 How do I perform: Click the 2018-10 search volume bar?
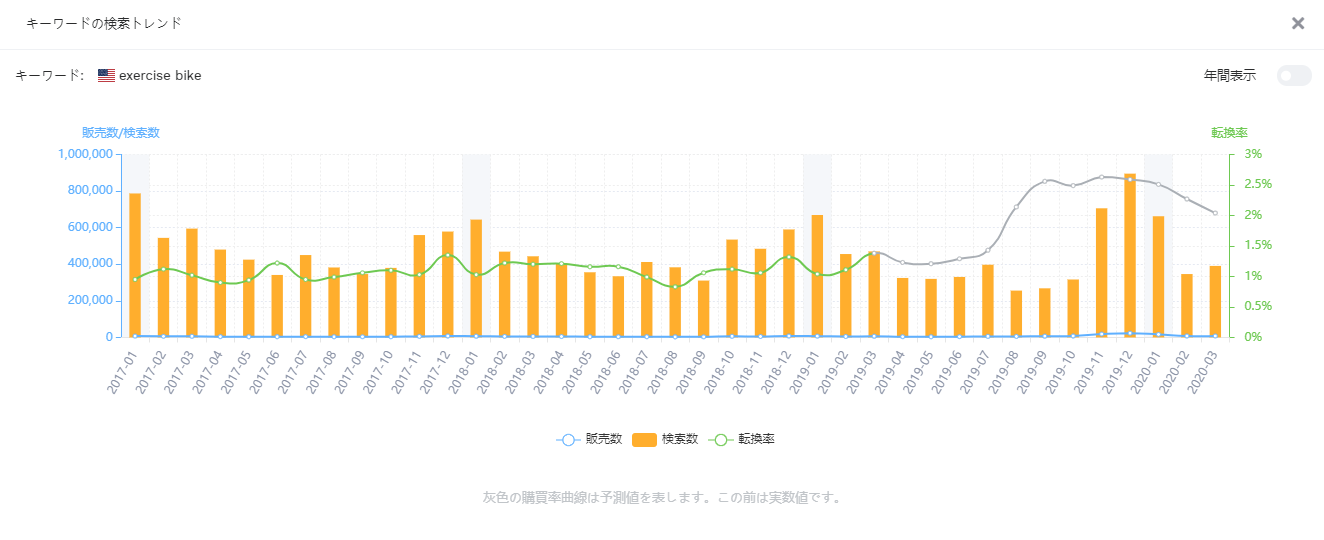(732, 288)
